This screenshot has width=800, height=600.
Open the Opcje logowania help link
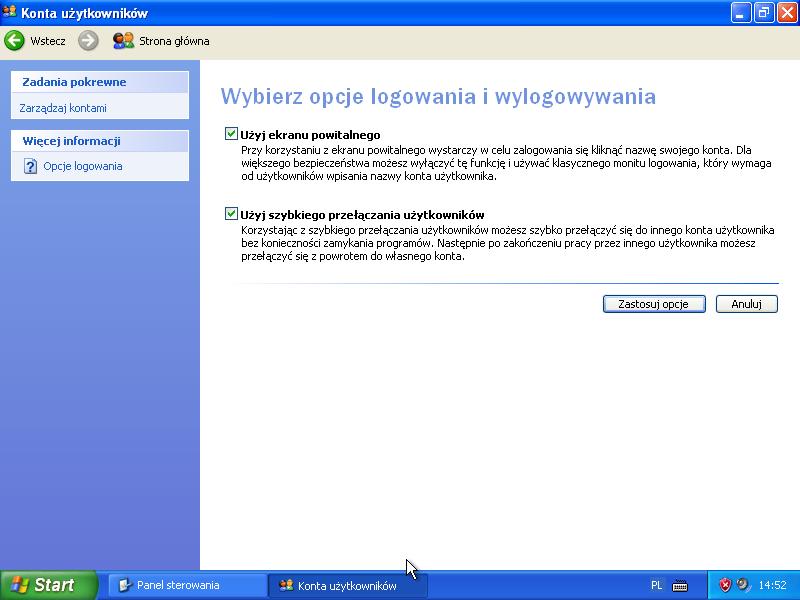(83, 166)
